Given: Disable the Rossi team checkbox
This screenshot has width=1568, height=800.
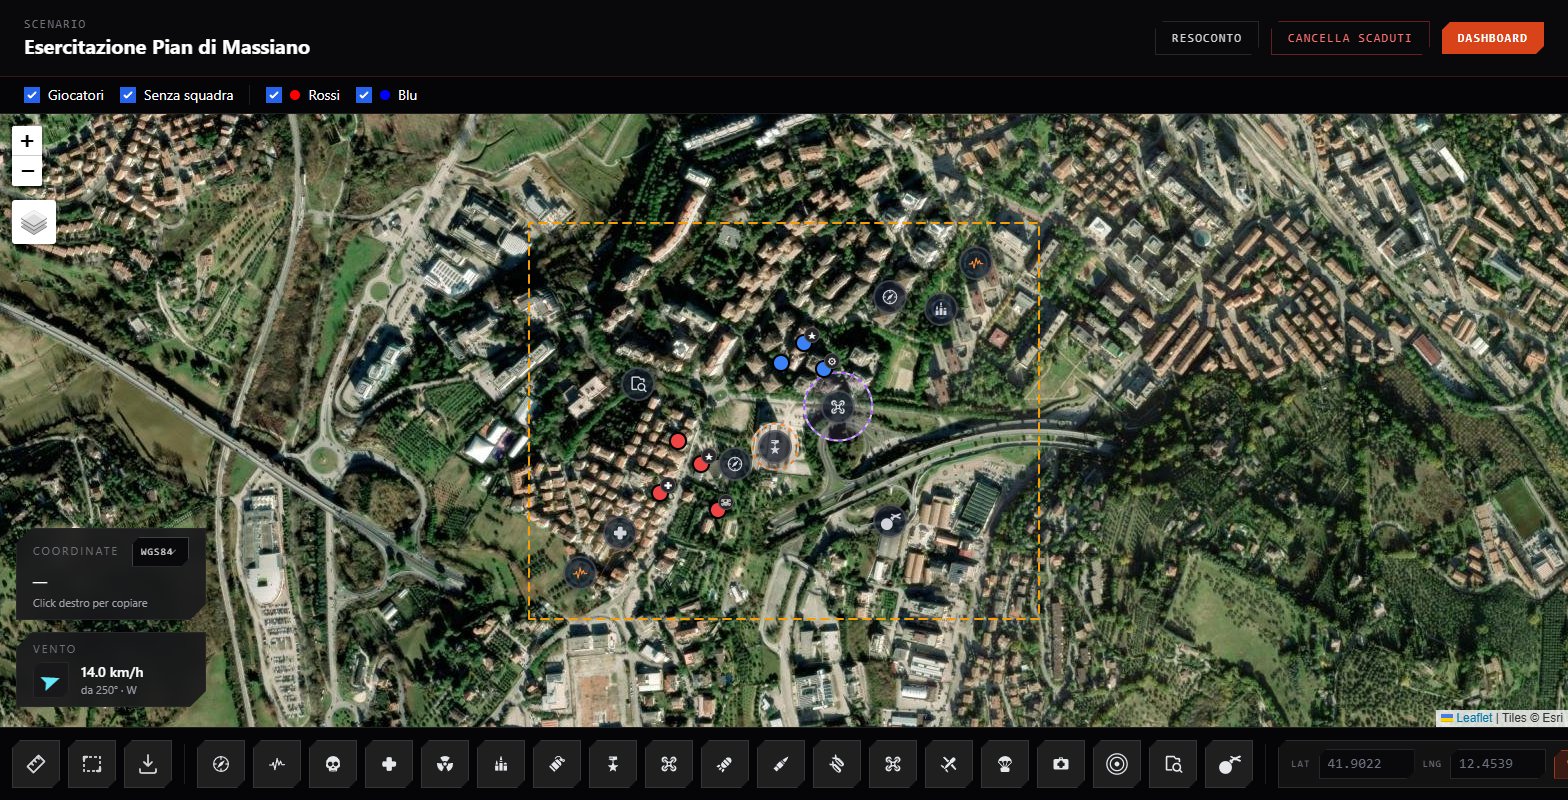Looking at the screenshot, I should 274,95.
